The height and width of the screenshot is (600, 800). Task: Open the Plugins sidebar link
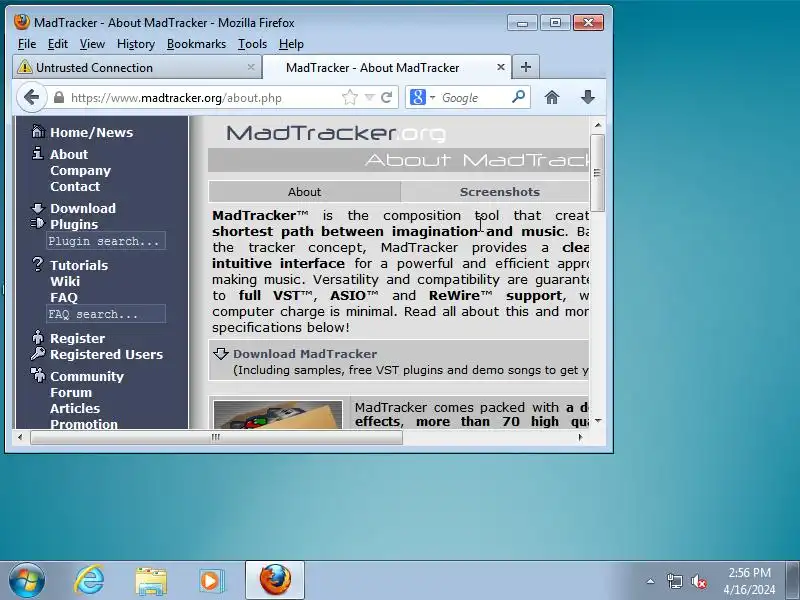74,224
